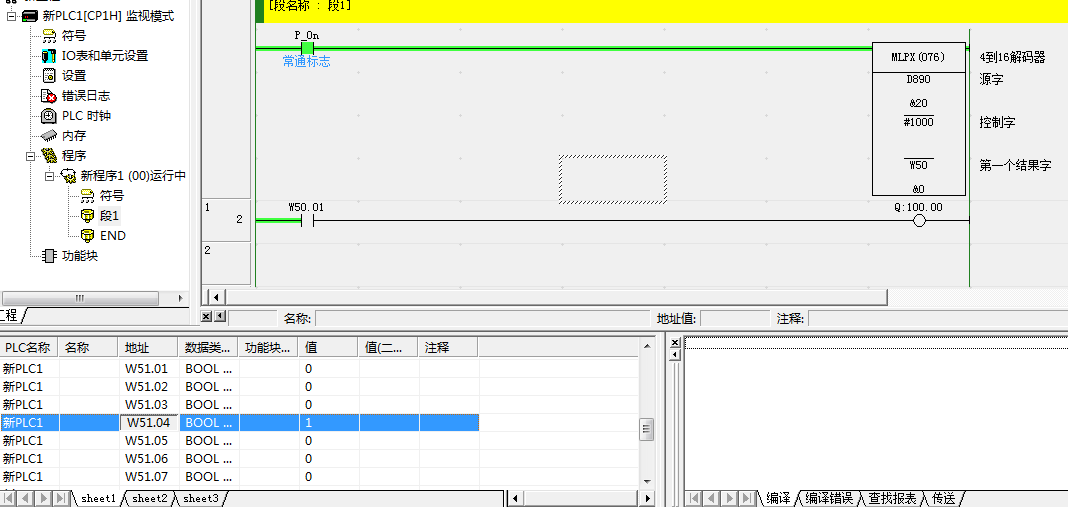Open the 错误日志 error log
Screen dimensions: 1068x507
pos(85,96)
